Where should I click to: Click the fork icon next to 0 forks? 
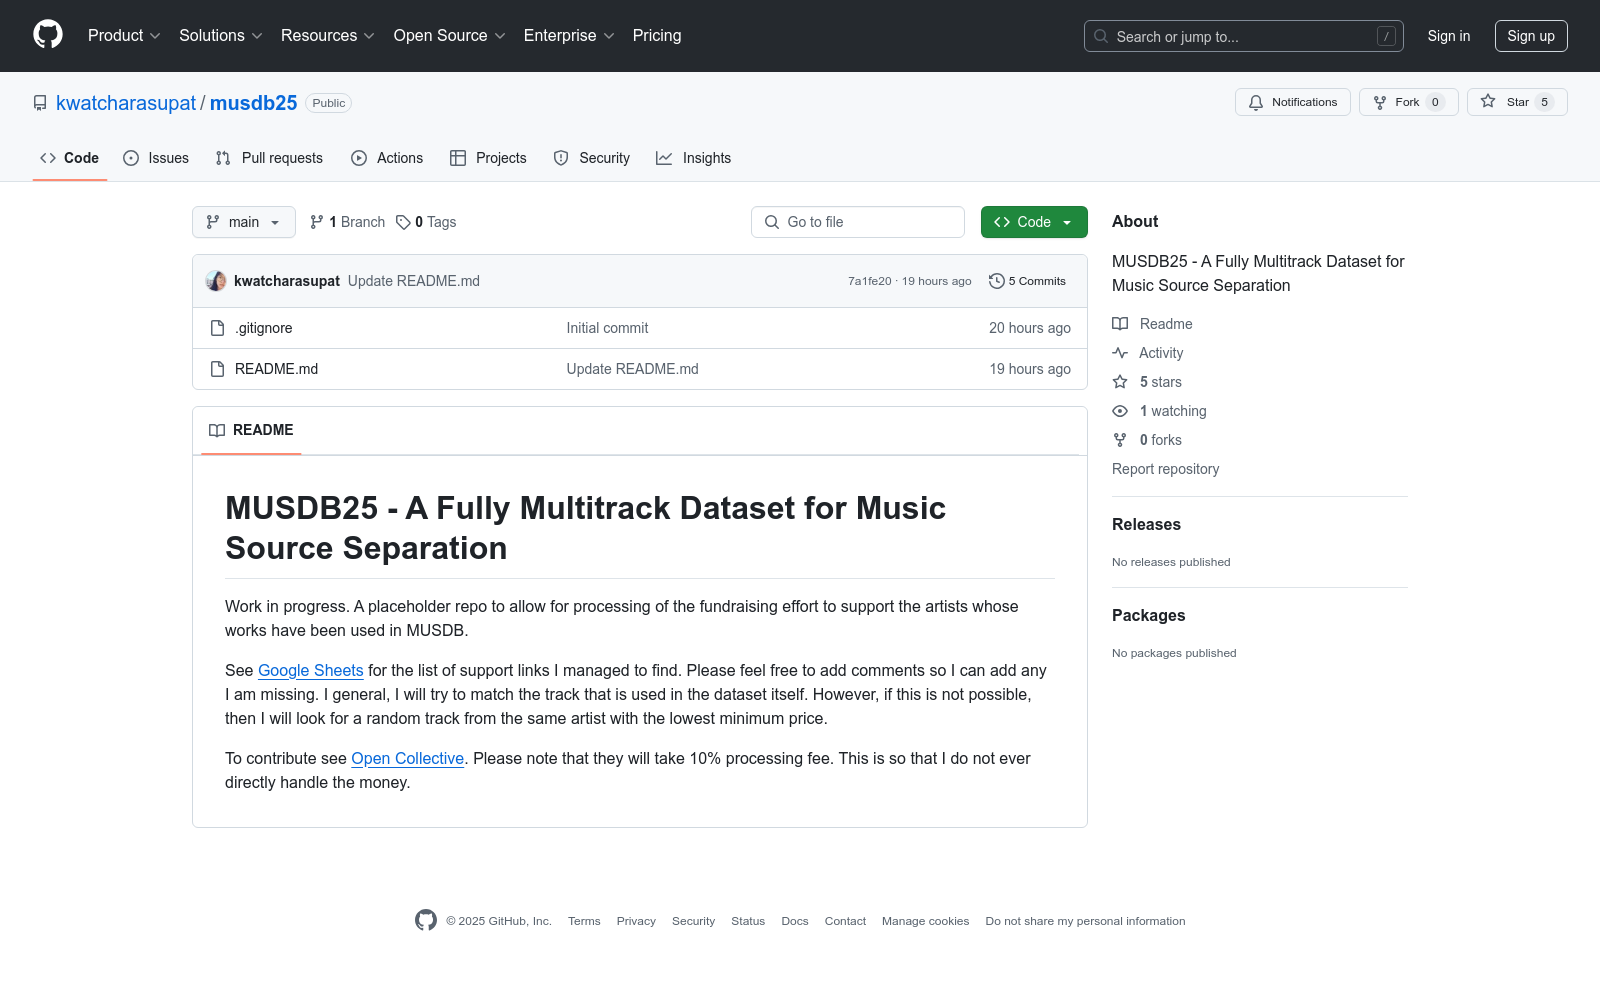[x=1120, y=440]
